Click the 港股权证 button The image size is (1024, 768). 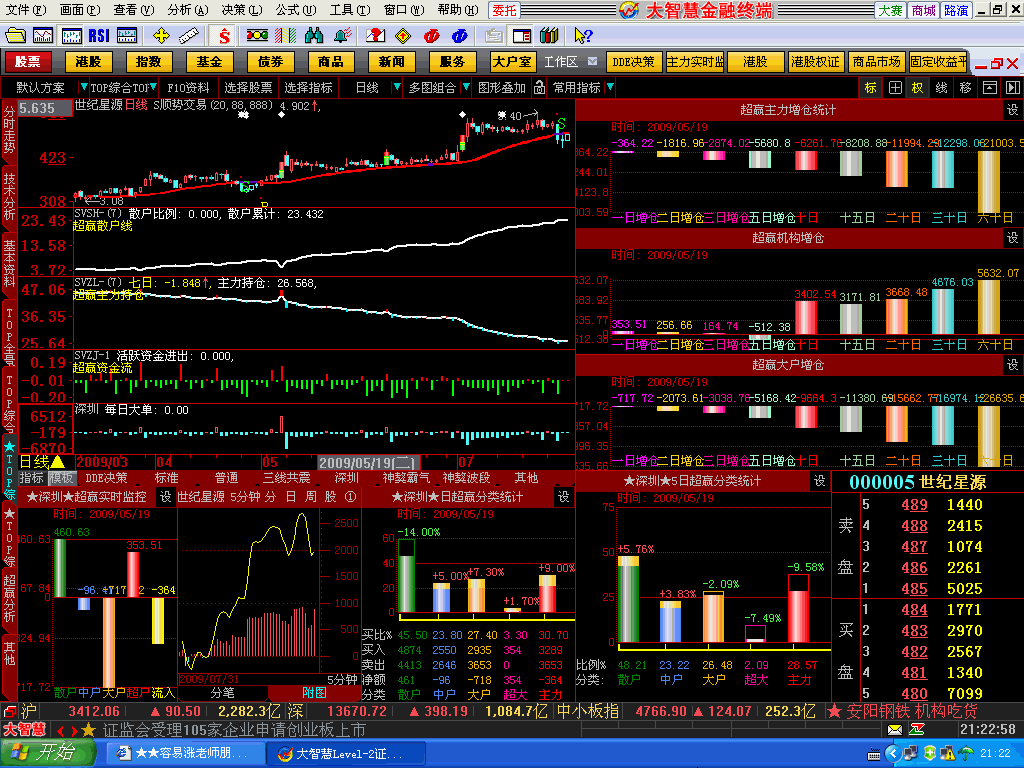point(815,61)
